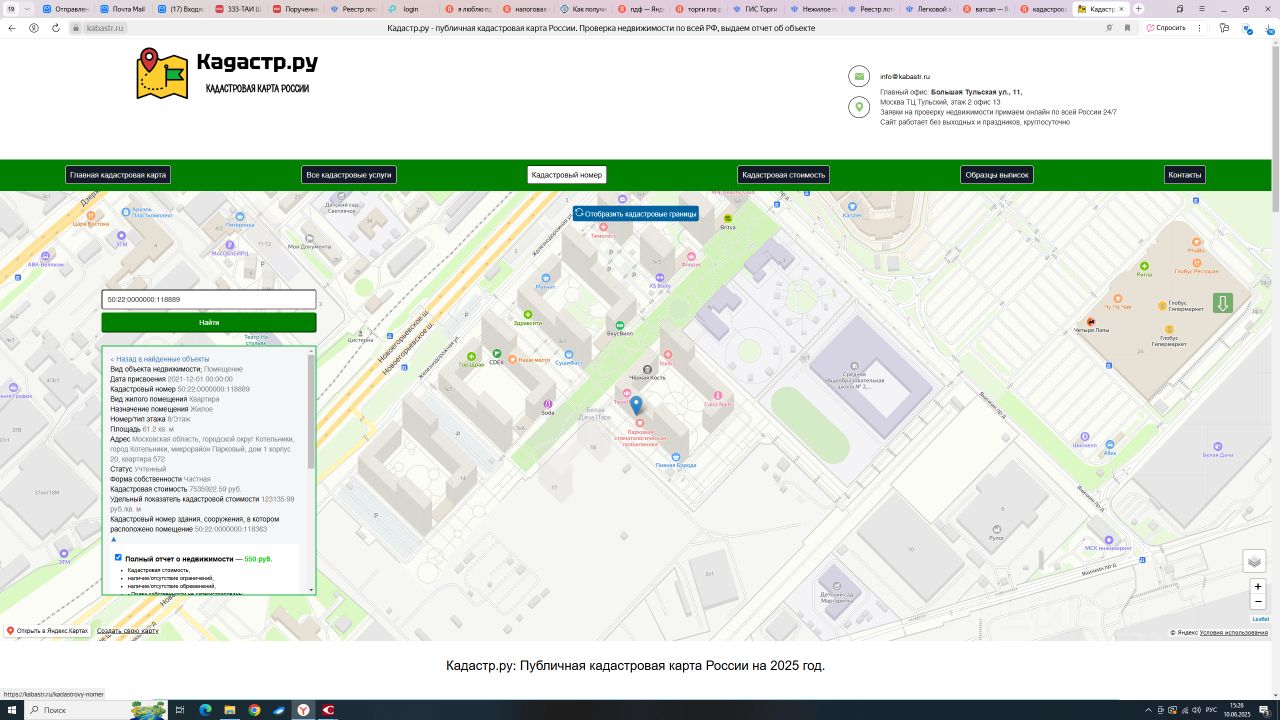Screen dimensions: 1280x720
Task: Open the Контакты menu item
Action: (x=1185, y=175)
